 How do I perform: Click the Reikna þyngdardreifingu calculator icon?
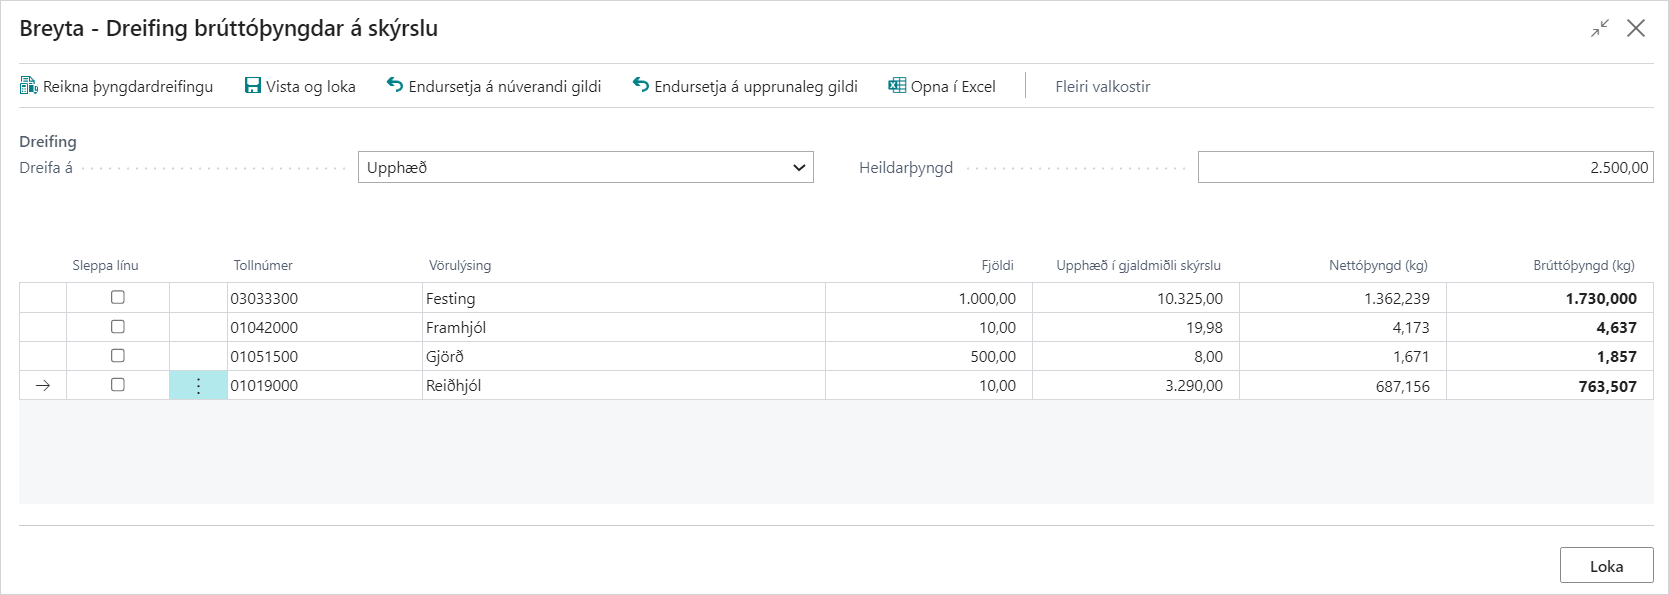click(29, 86)
